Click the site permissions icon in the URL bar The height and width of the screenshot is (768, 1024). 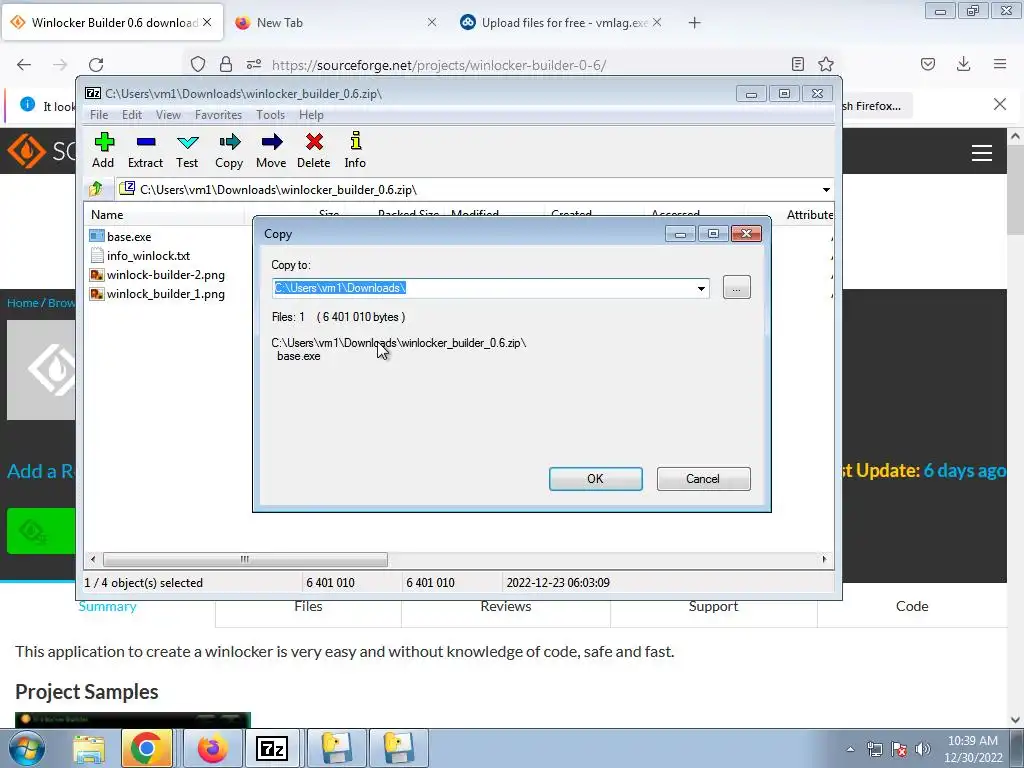[x=254, y=64]
